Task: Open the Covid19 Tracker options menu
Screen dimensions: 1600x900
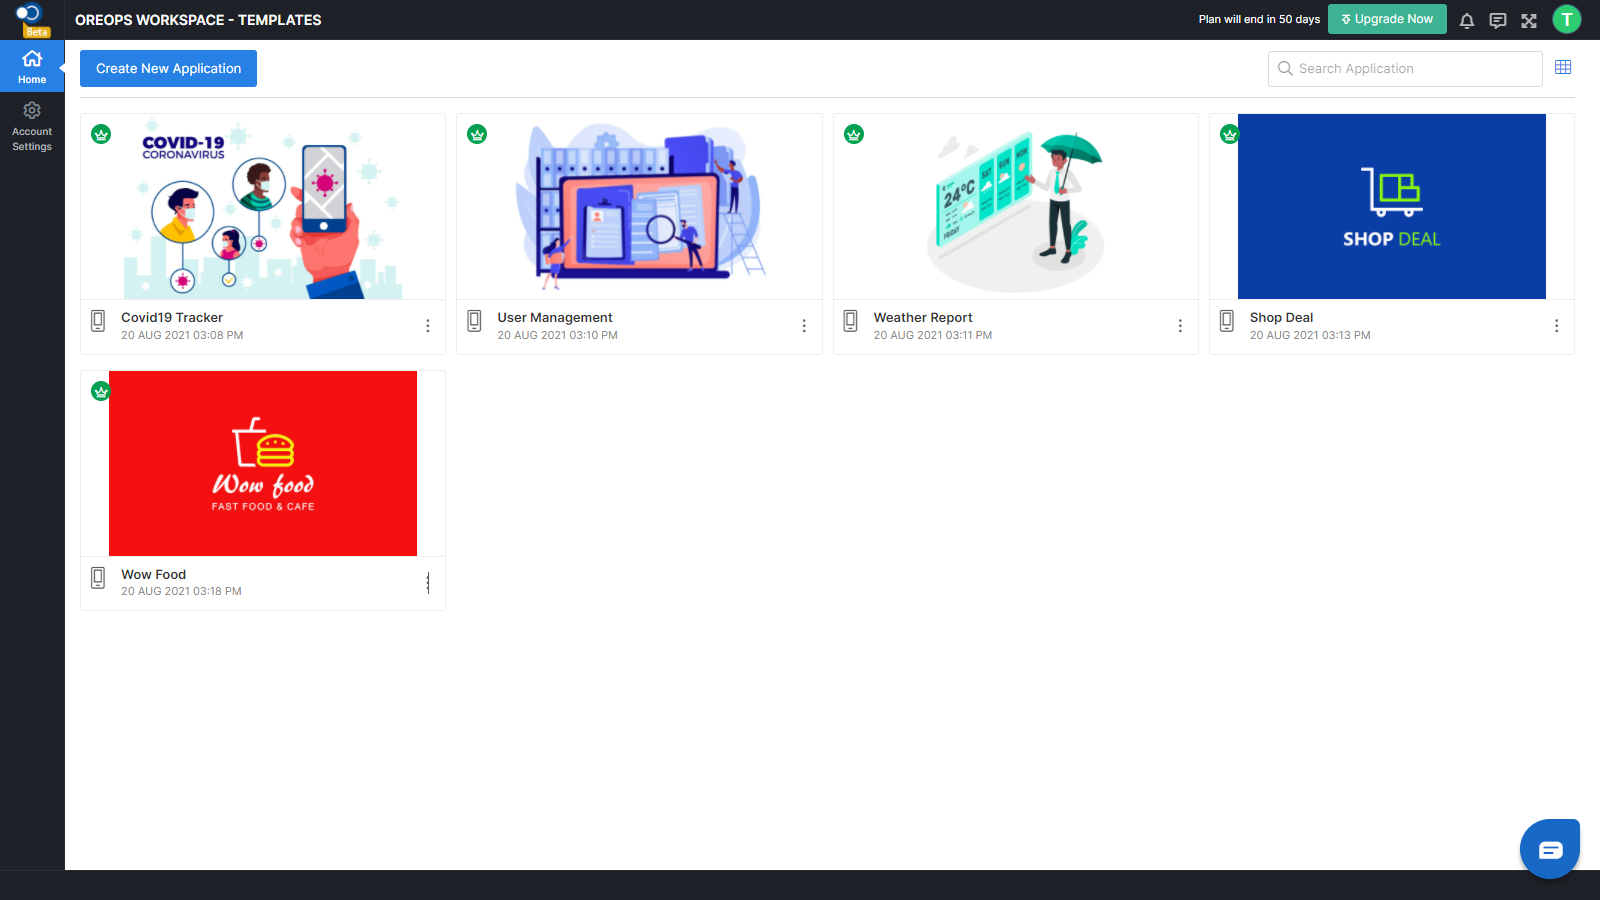Action: click(x=428, y=326)
